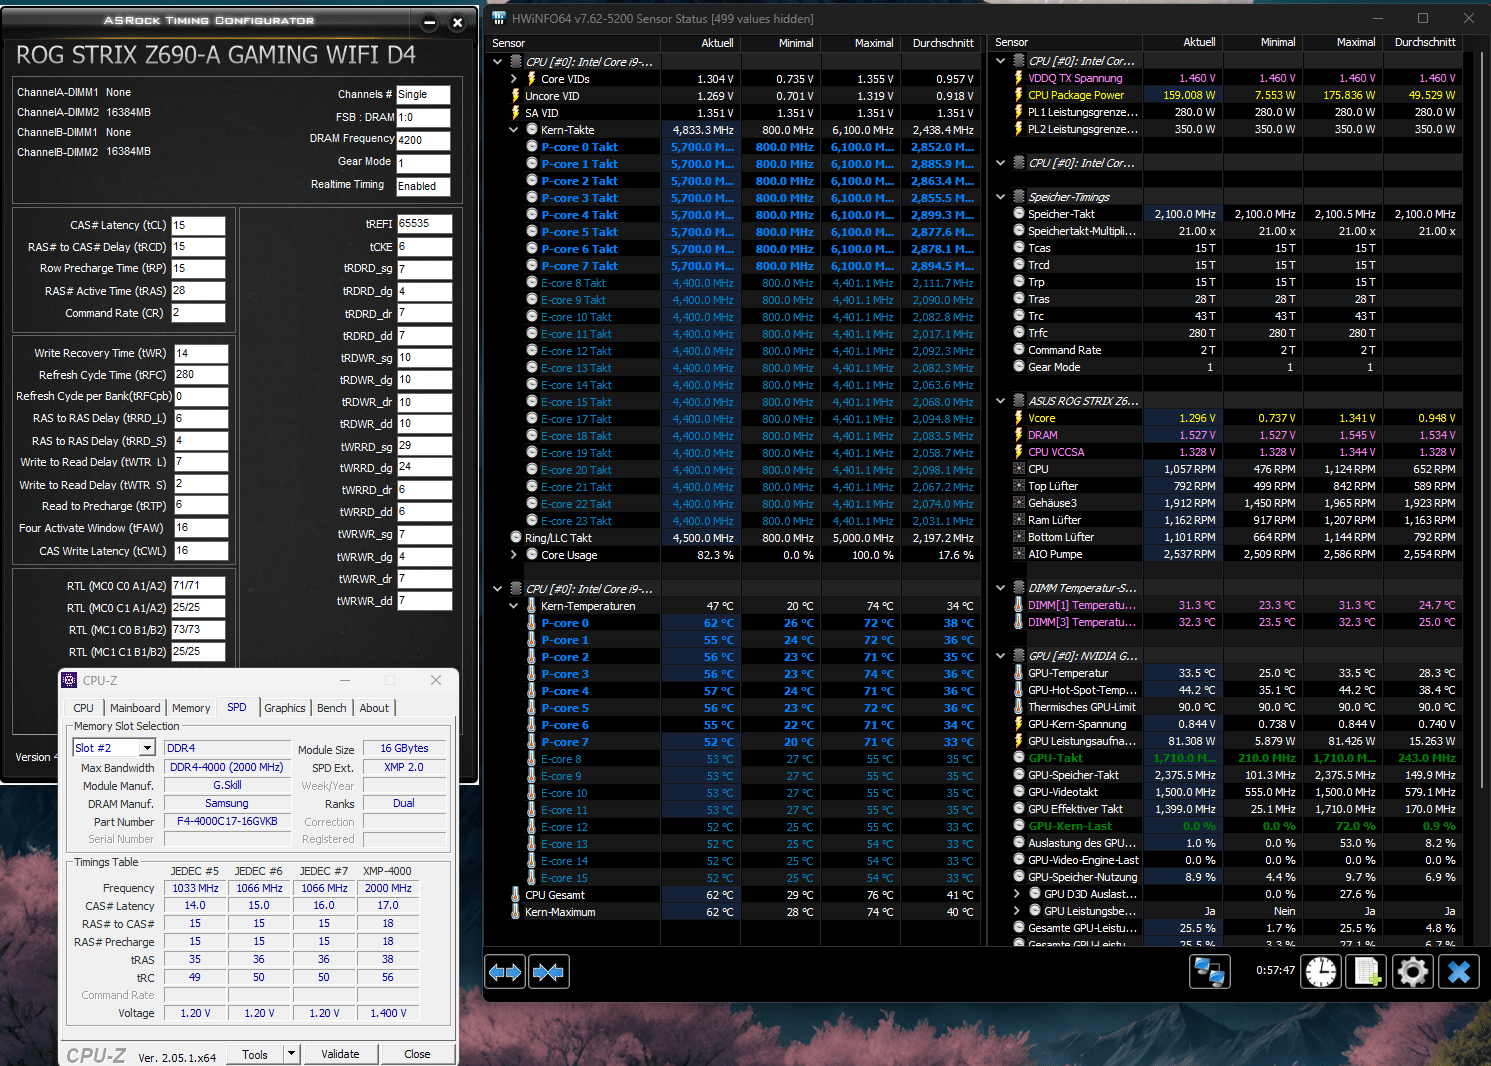Screen dimensions: 1491x1066
Task: Click the tCL field in ASRock Timing Configurator
Action: 198,225
